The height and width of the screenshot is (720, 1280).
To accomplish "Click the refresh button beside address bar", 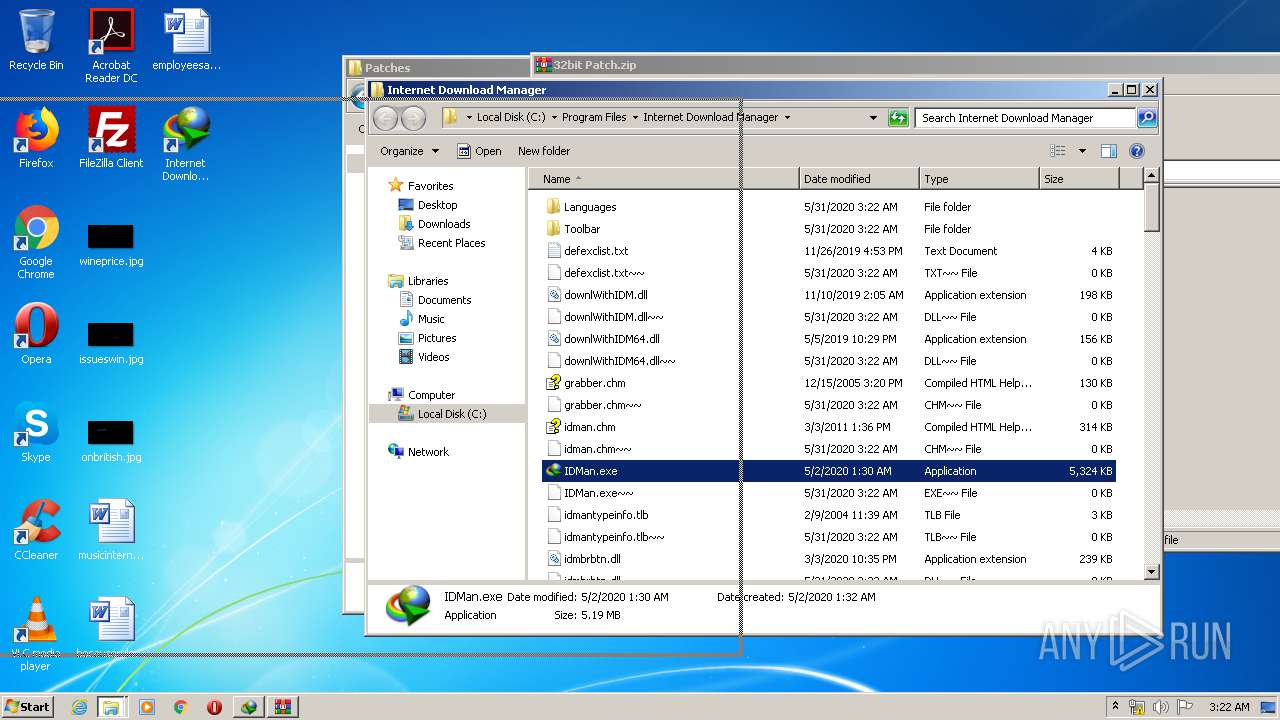I will [898, 118].
